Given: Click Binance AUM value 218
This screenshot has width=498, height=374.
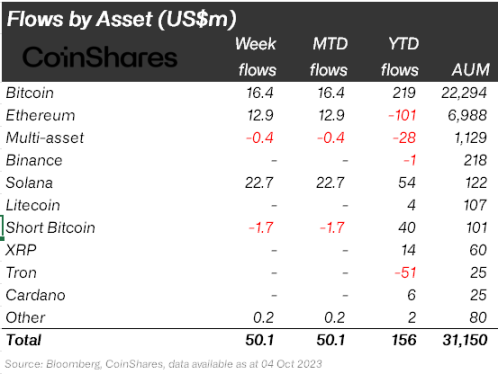Looking at the screenshot, I should [475, 160].
